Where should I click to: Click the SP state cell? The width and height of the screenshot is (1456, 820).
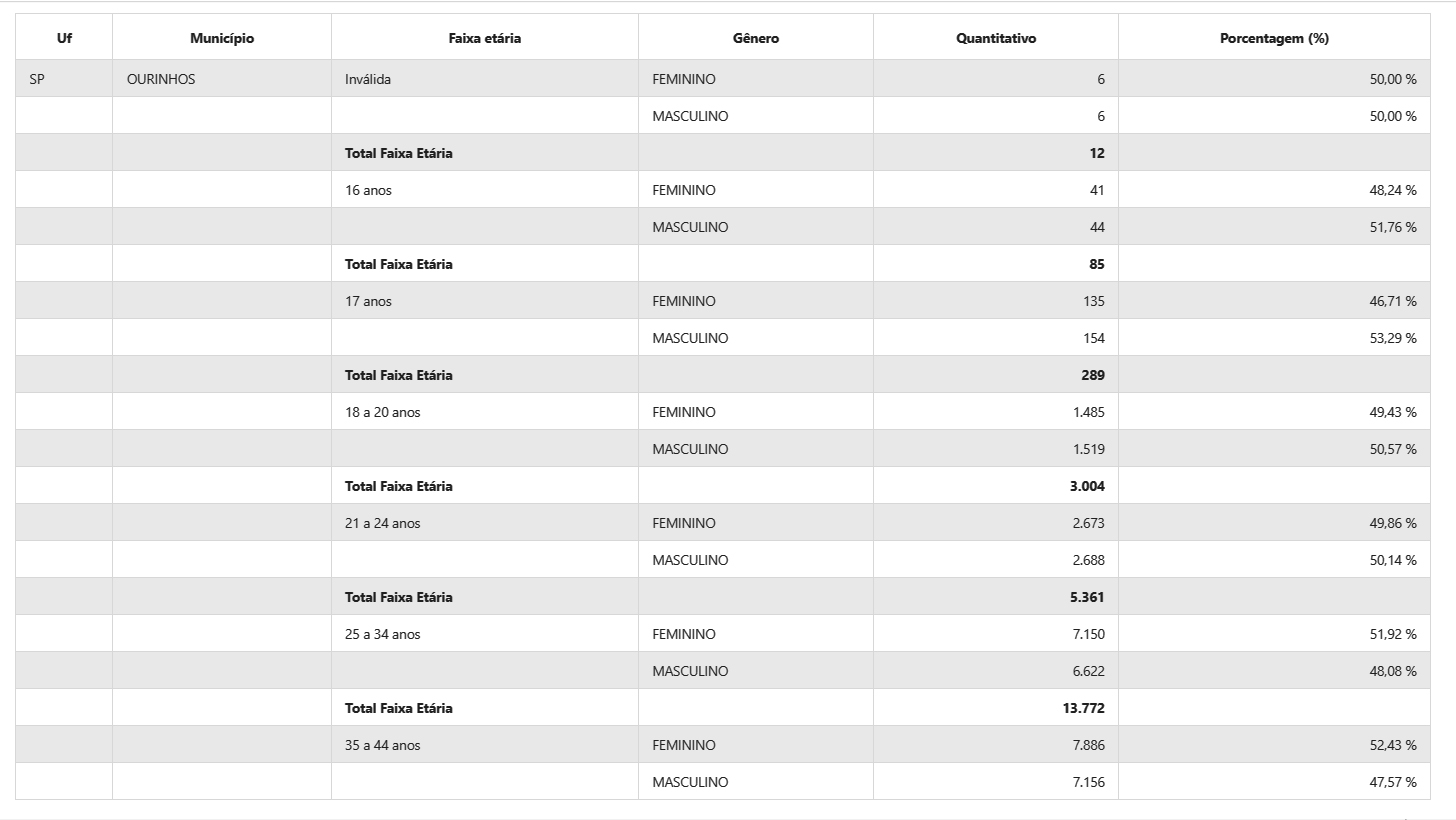point(37,79)
